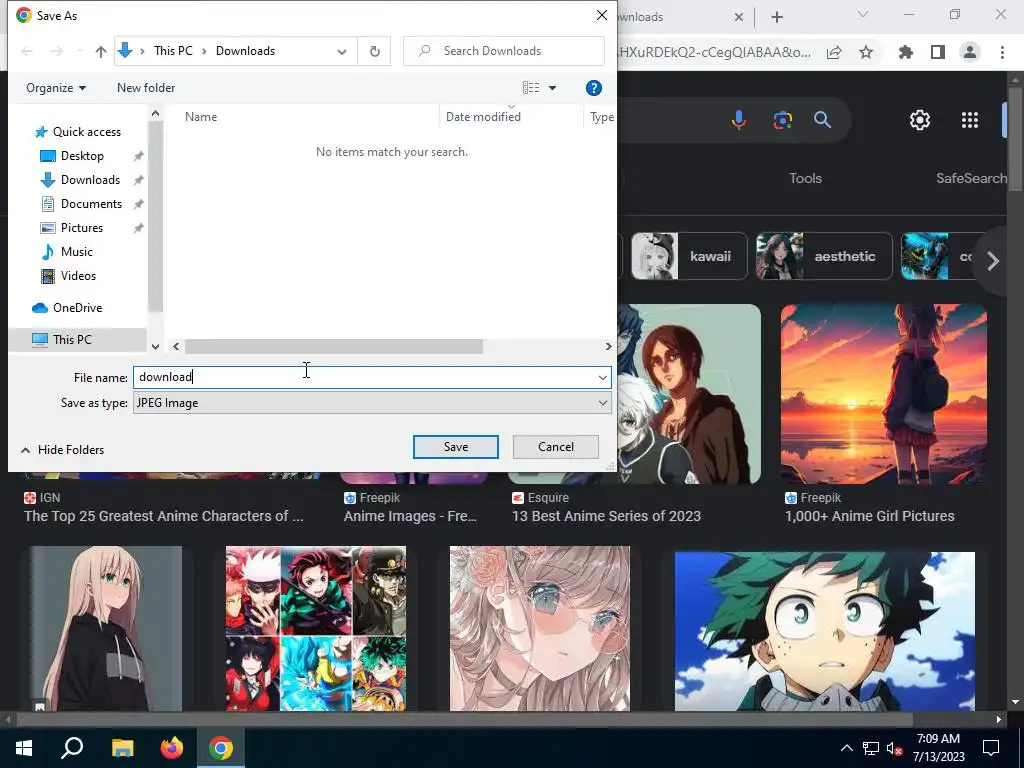The image size is (1024, 768).
Task: Click the Forward arrow in Save As dialog
Action: 57,51
